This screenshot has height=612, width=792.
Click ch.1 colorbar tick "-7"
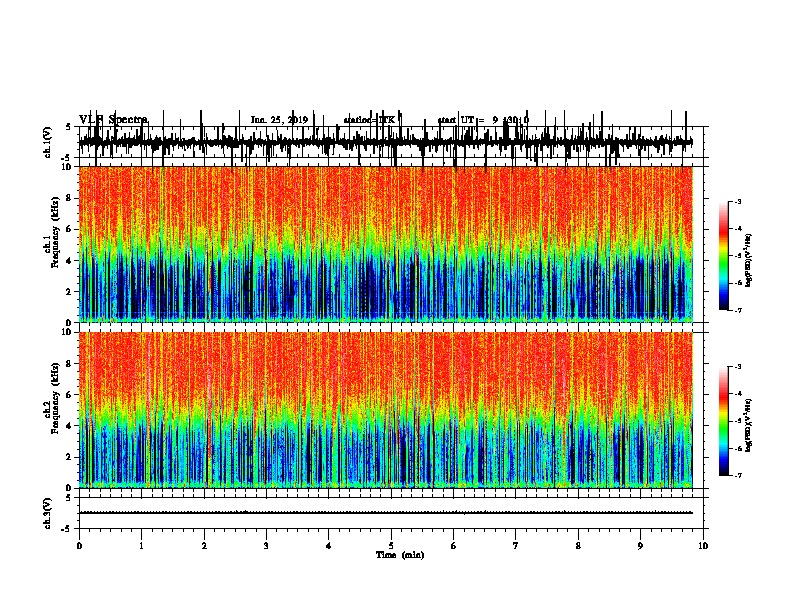(x=737, y=310)
